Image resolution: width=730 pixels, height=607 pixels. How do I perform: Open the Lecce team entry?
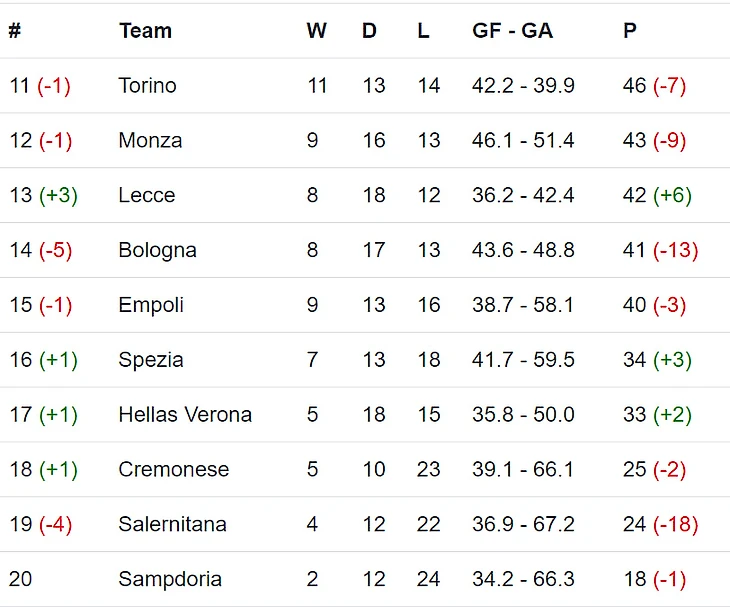point(146,196)
